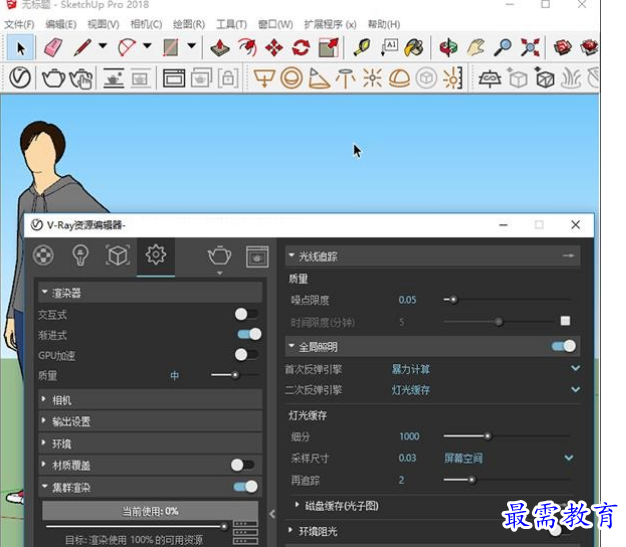
Task: Open the Materials tab in asset editor
Action: tap(44, 256)
